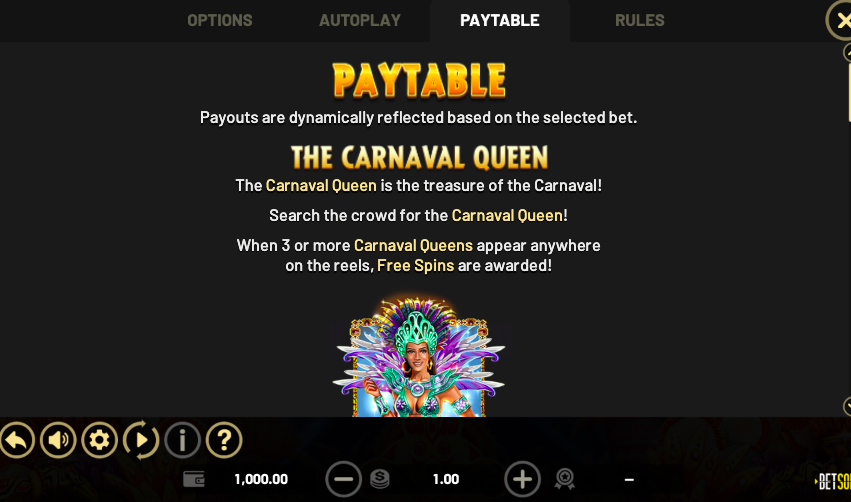Switch to the Options tab

[x=220, y=21]
